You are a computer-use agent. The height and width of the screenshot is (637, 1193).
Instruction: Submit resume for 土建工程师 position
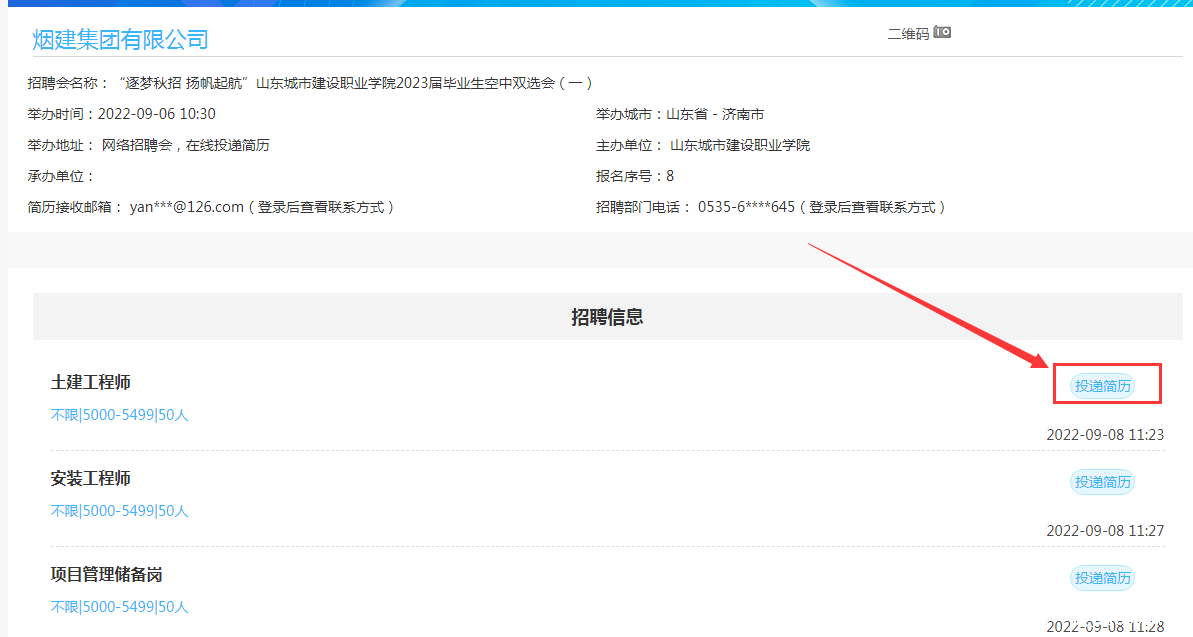click(x=1102, y=386)
